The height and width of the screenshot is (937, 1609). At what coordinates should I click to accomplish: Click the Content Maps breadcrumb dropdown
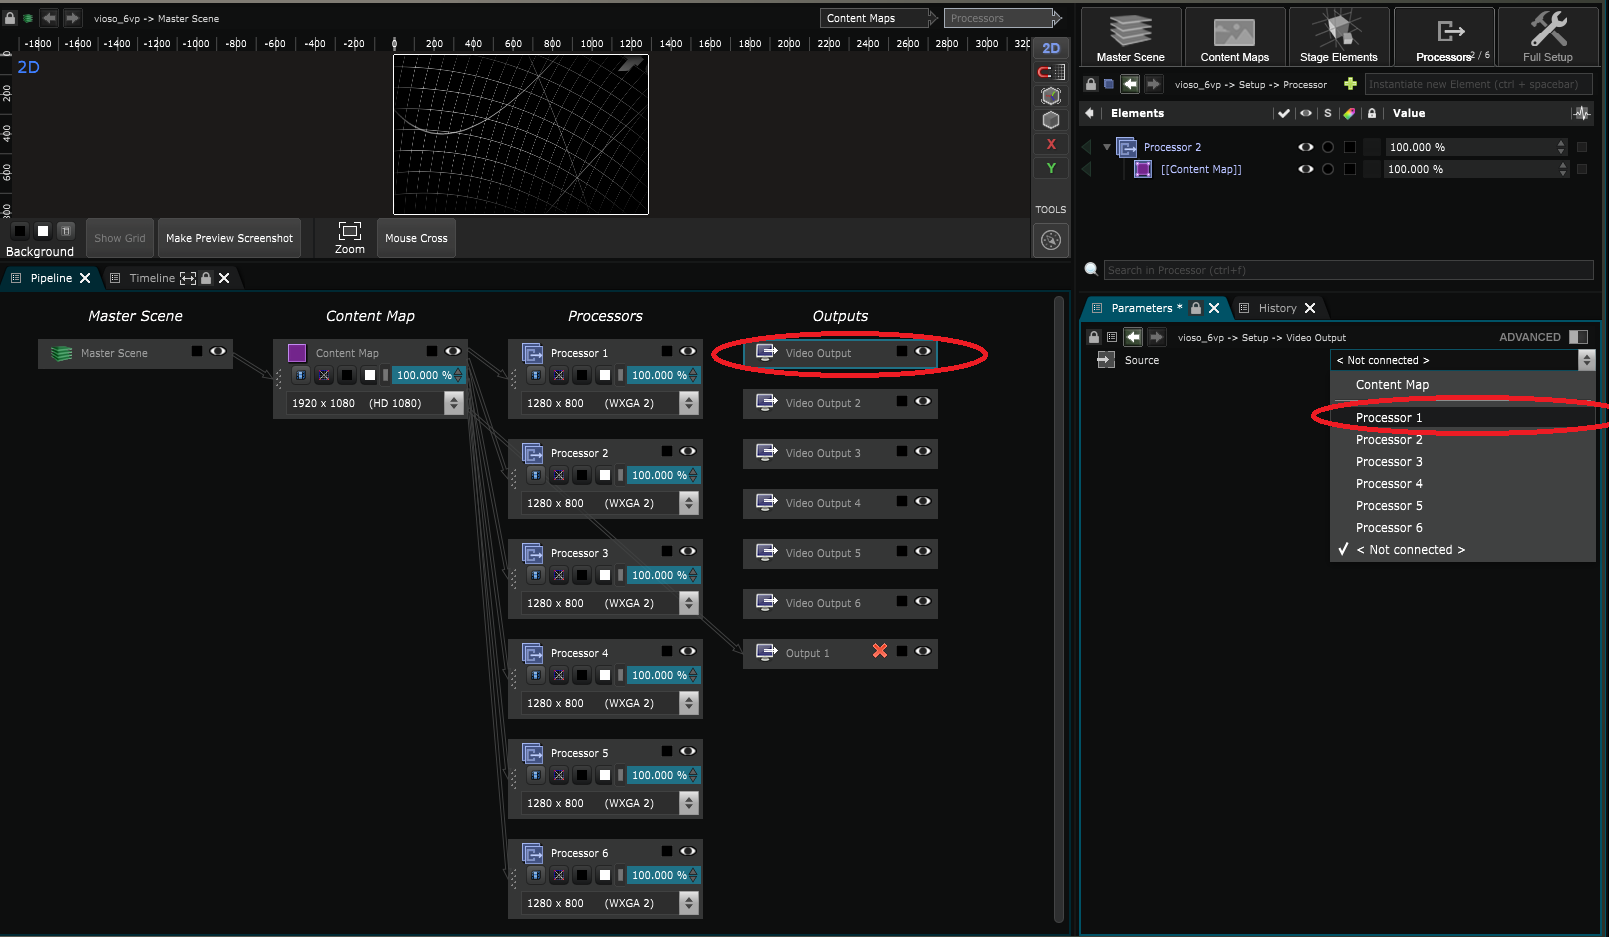tap(877, 18)
